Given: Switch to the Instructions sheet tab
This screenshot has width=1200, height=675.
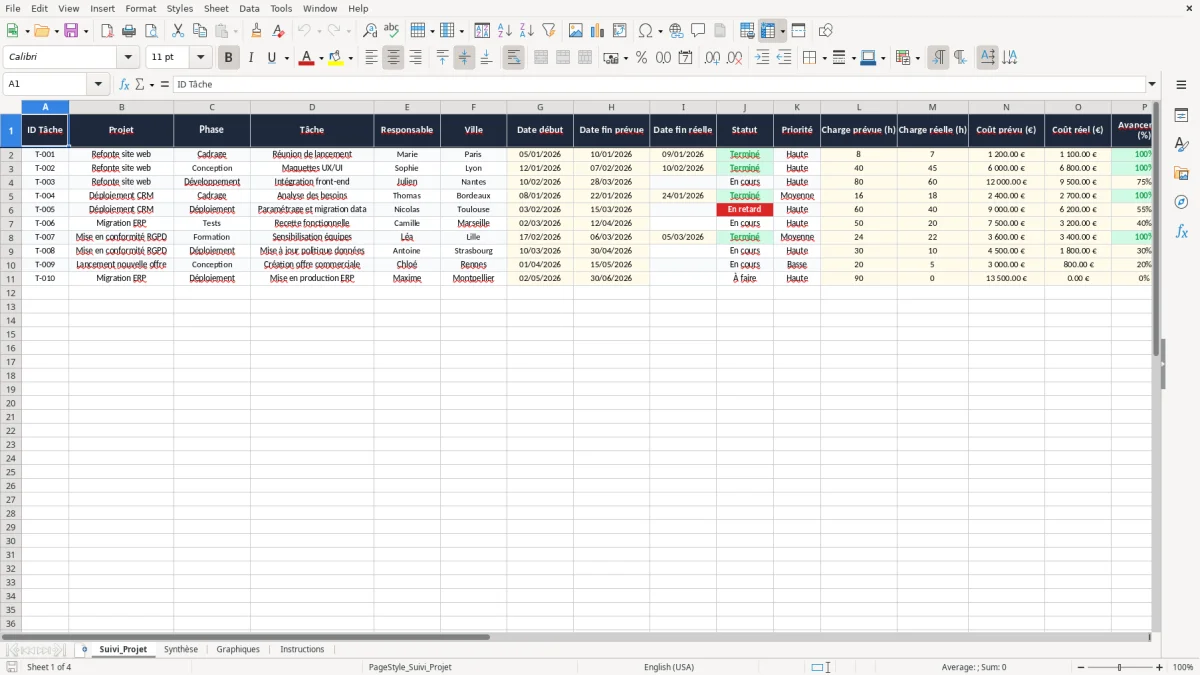Looking at the screenshot, I should (x=302, y=649).
